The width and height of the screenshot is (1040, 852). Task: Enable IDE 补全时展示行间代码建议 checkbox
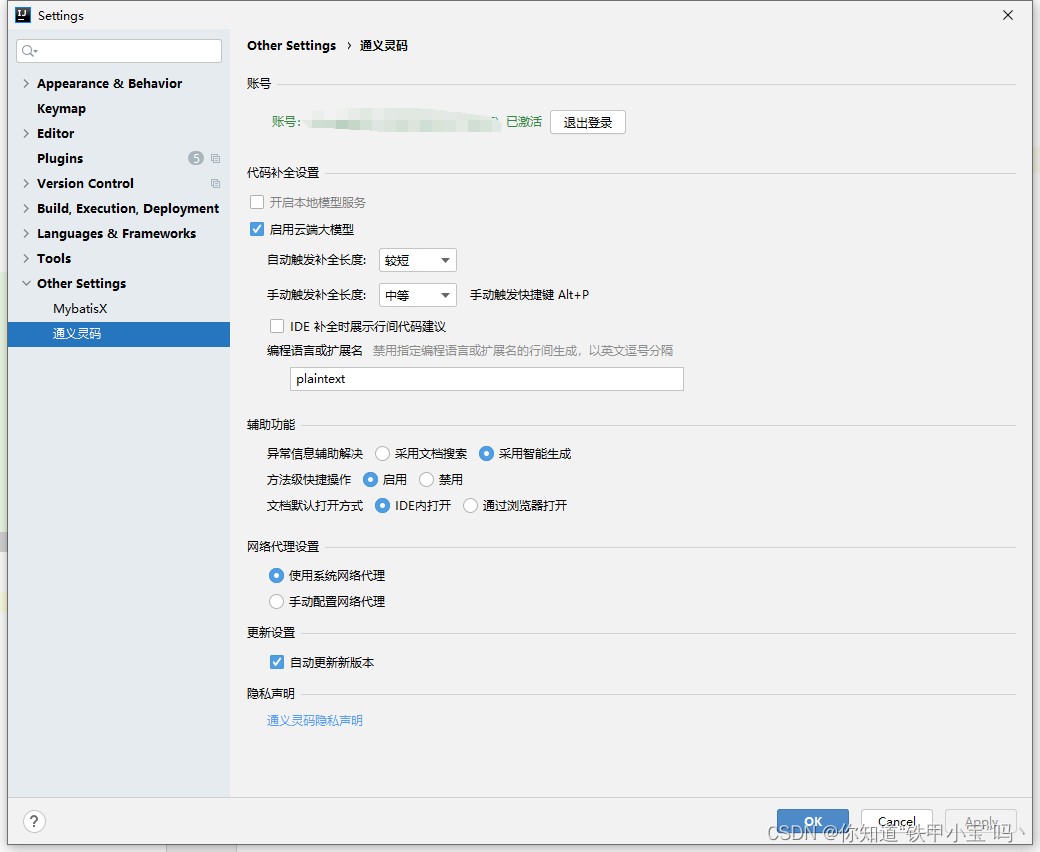(277, 326)
